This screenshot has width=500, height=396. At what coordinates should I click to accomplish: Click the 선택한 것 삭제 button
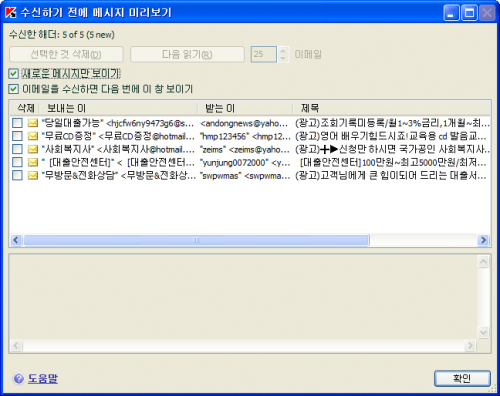click(x=66, y=54)
